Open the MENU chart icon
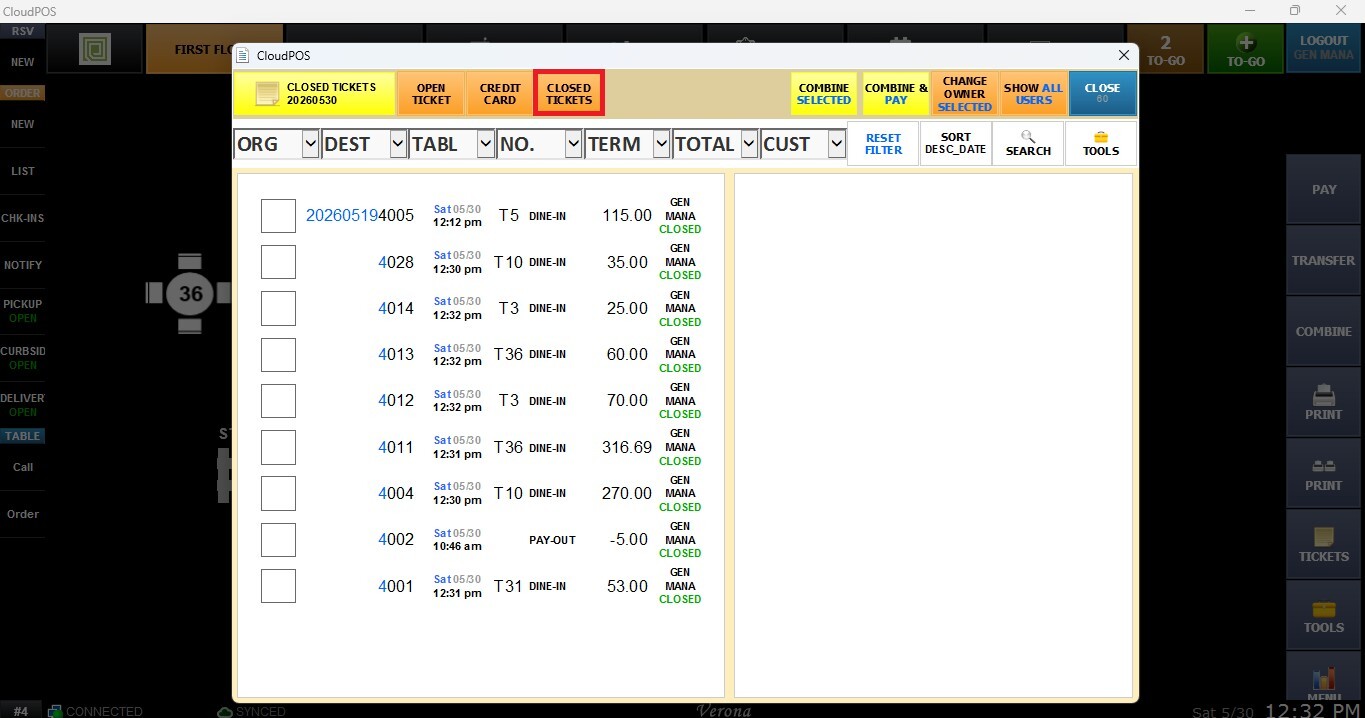Viewport: 1365px width, 718px height. (1323, 678)
